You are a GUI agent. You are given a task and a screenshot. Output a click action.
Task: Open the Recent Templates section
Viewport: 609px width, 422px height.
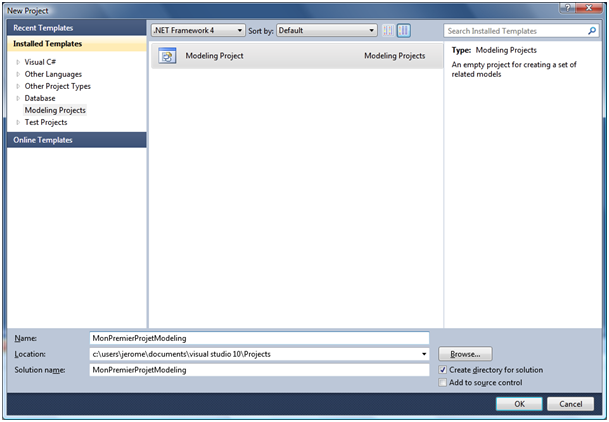[42, 28]
